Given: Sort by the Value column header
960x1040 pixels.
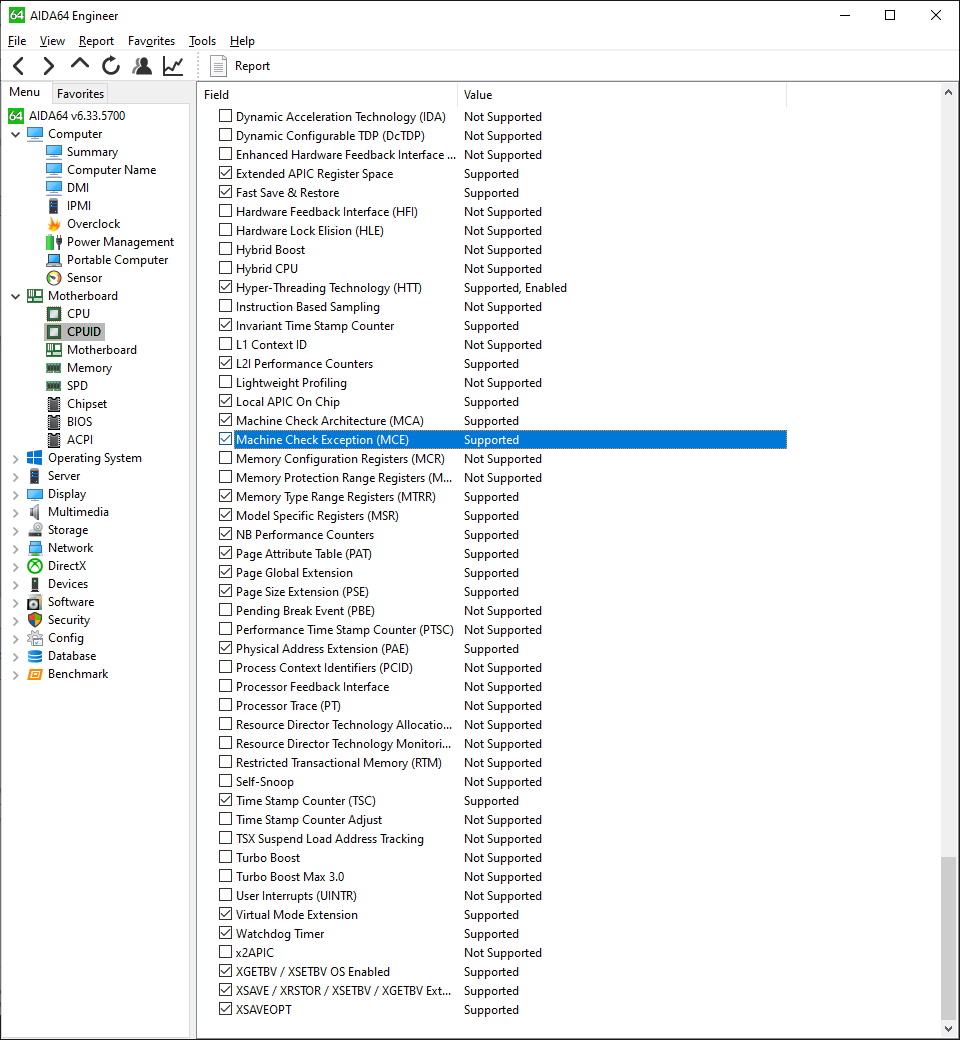Looking at the screenshot, I should (622, 95).
